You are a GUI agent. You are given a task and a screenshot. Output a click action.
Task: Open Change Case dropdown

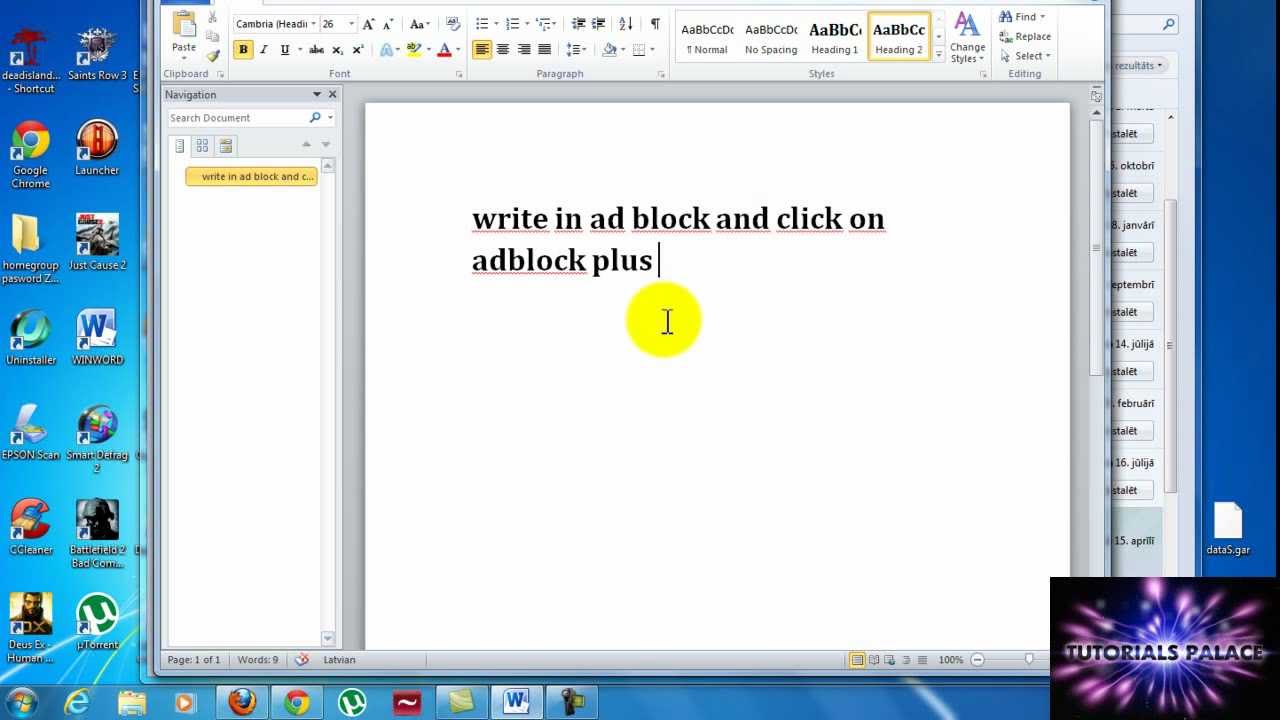point(420,24)
